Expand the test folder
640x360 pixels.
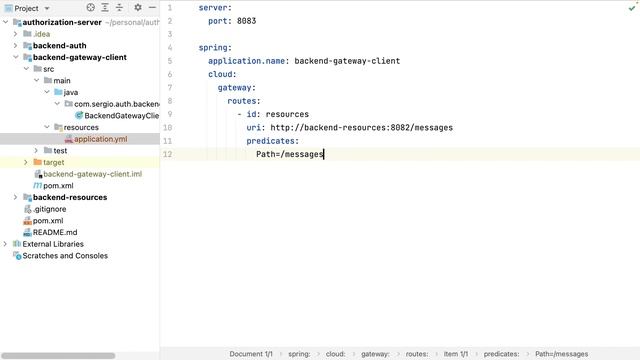click(x=36, y=151)
